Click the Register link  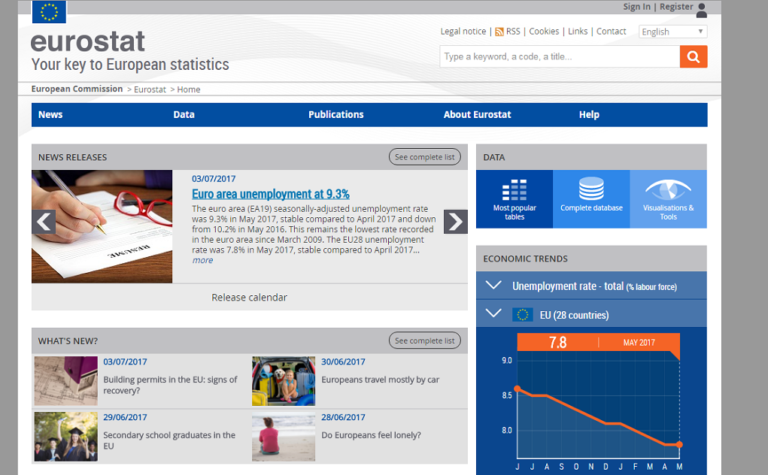pos(676,7)
